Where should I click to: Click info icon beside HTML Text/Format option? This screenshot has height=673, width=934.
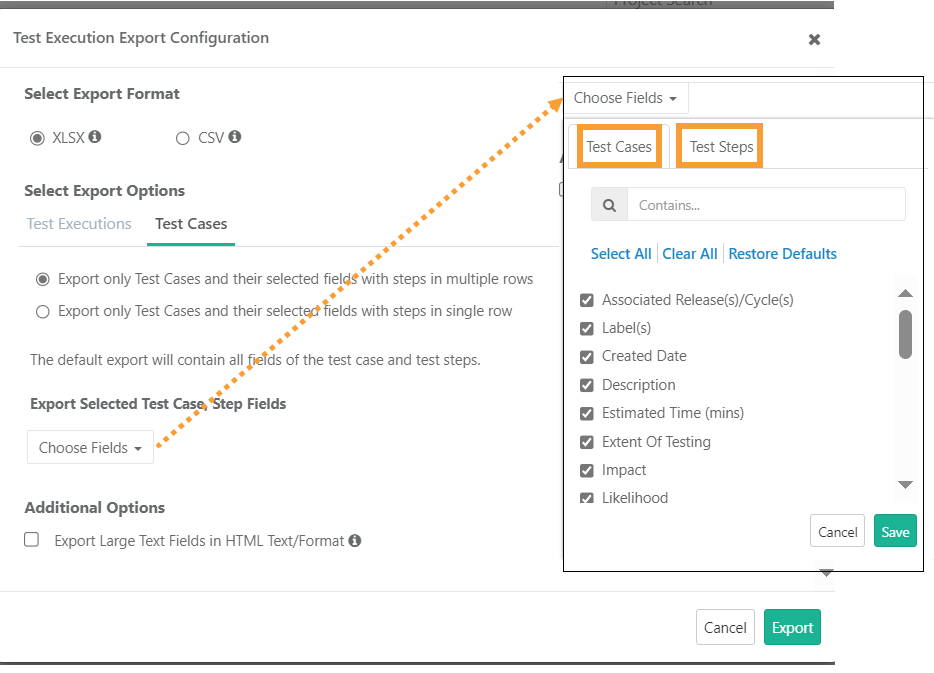tap(355, 541)
